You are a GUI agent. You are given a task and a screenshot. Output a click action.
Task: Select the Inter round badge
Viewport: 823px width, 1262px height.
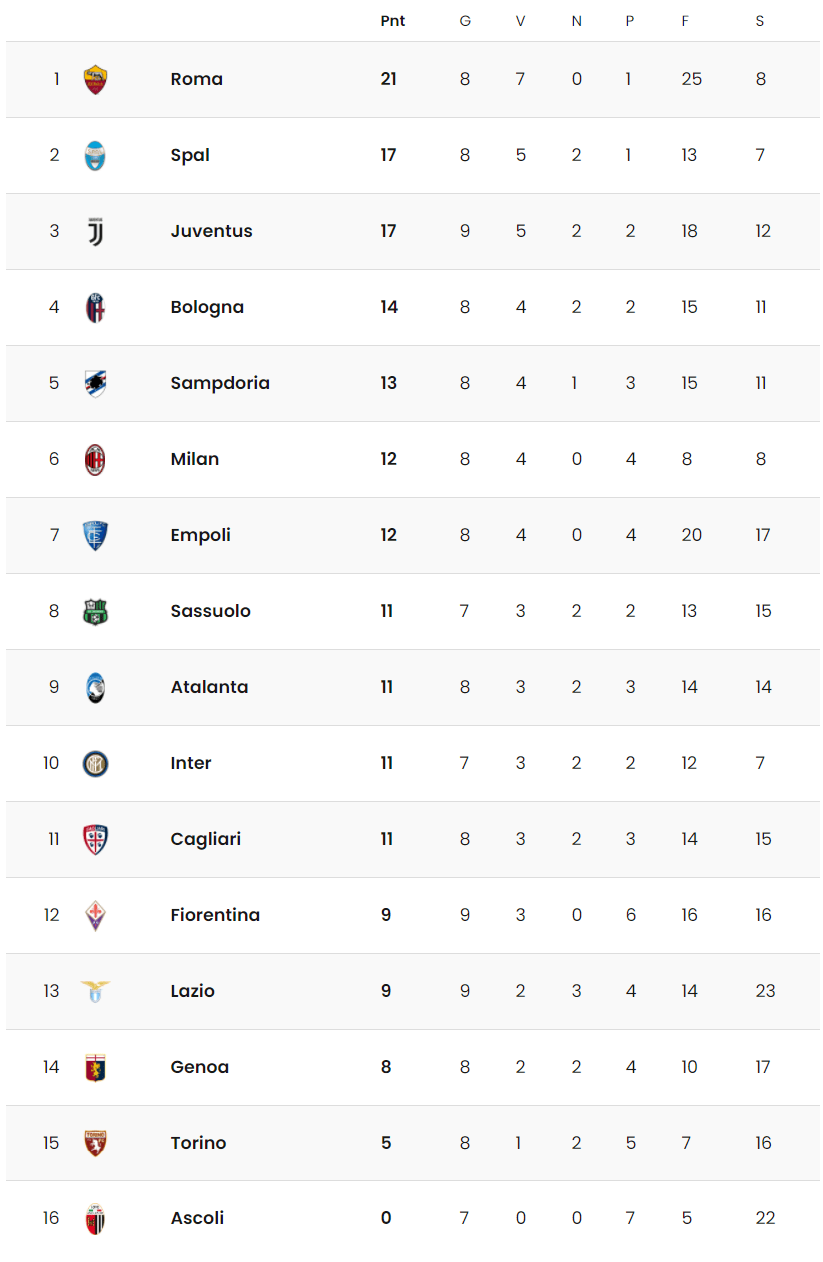tap(95, 763)
